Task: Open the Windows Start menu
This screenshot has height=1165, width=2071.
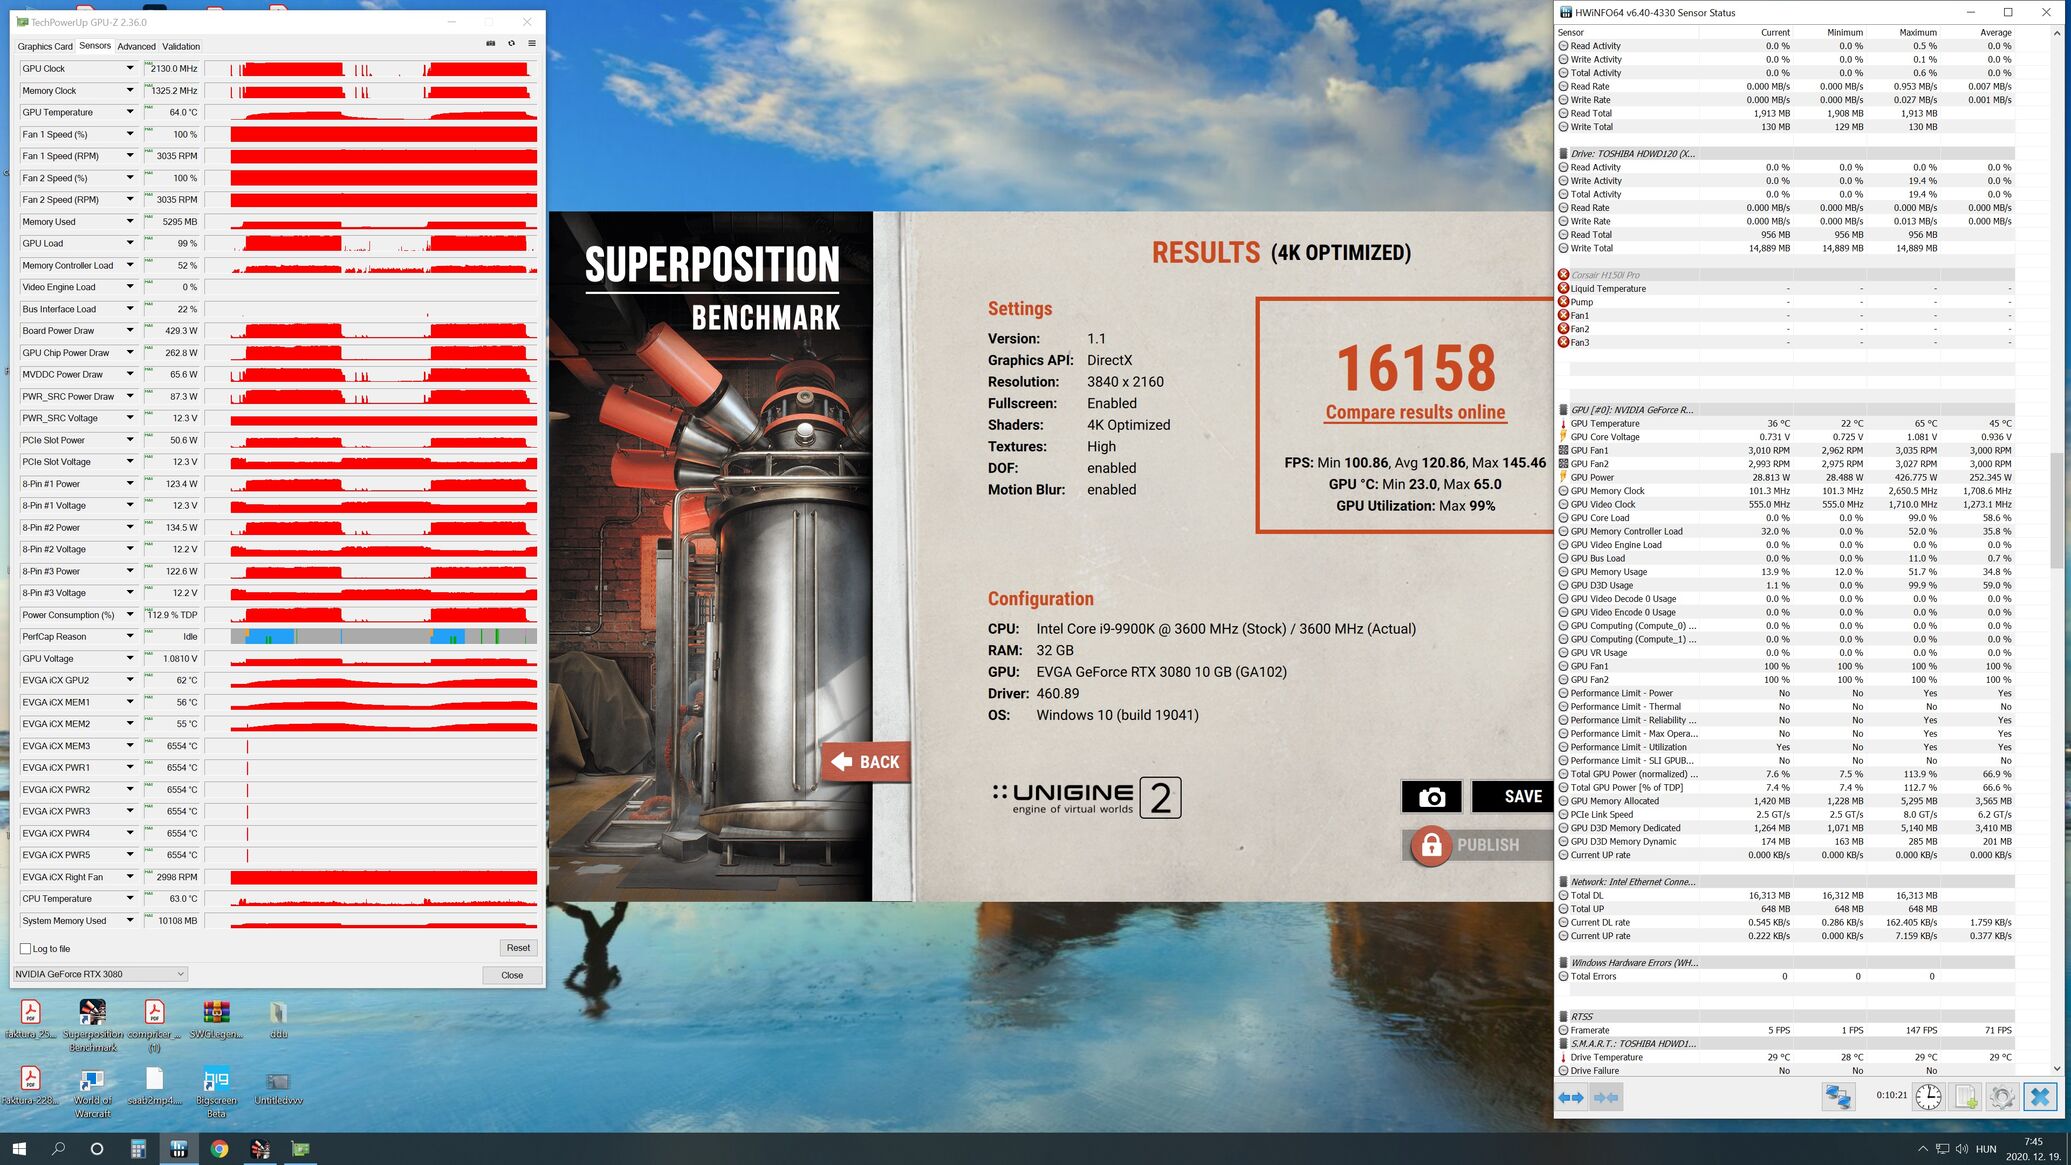Action: click(x=18, y=1149)
